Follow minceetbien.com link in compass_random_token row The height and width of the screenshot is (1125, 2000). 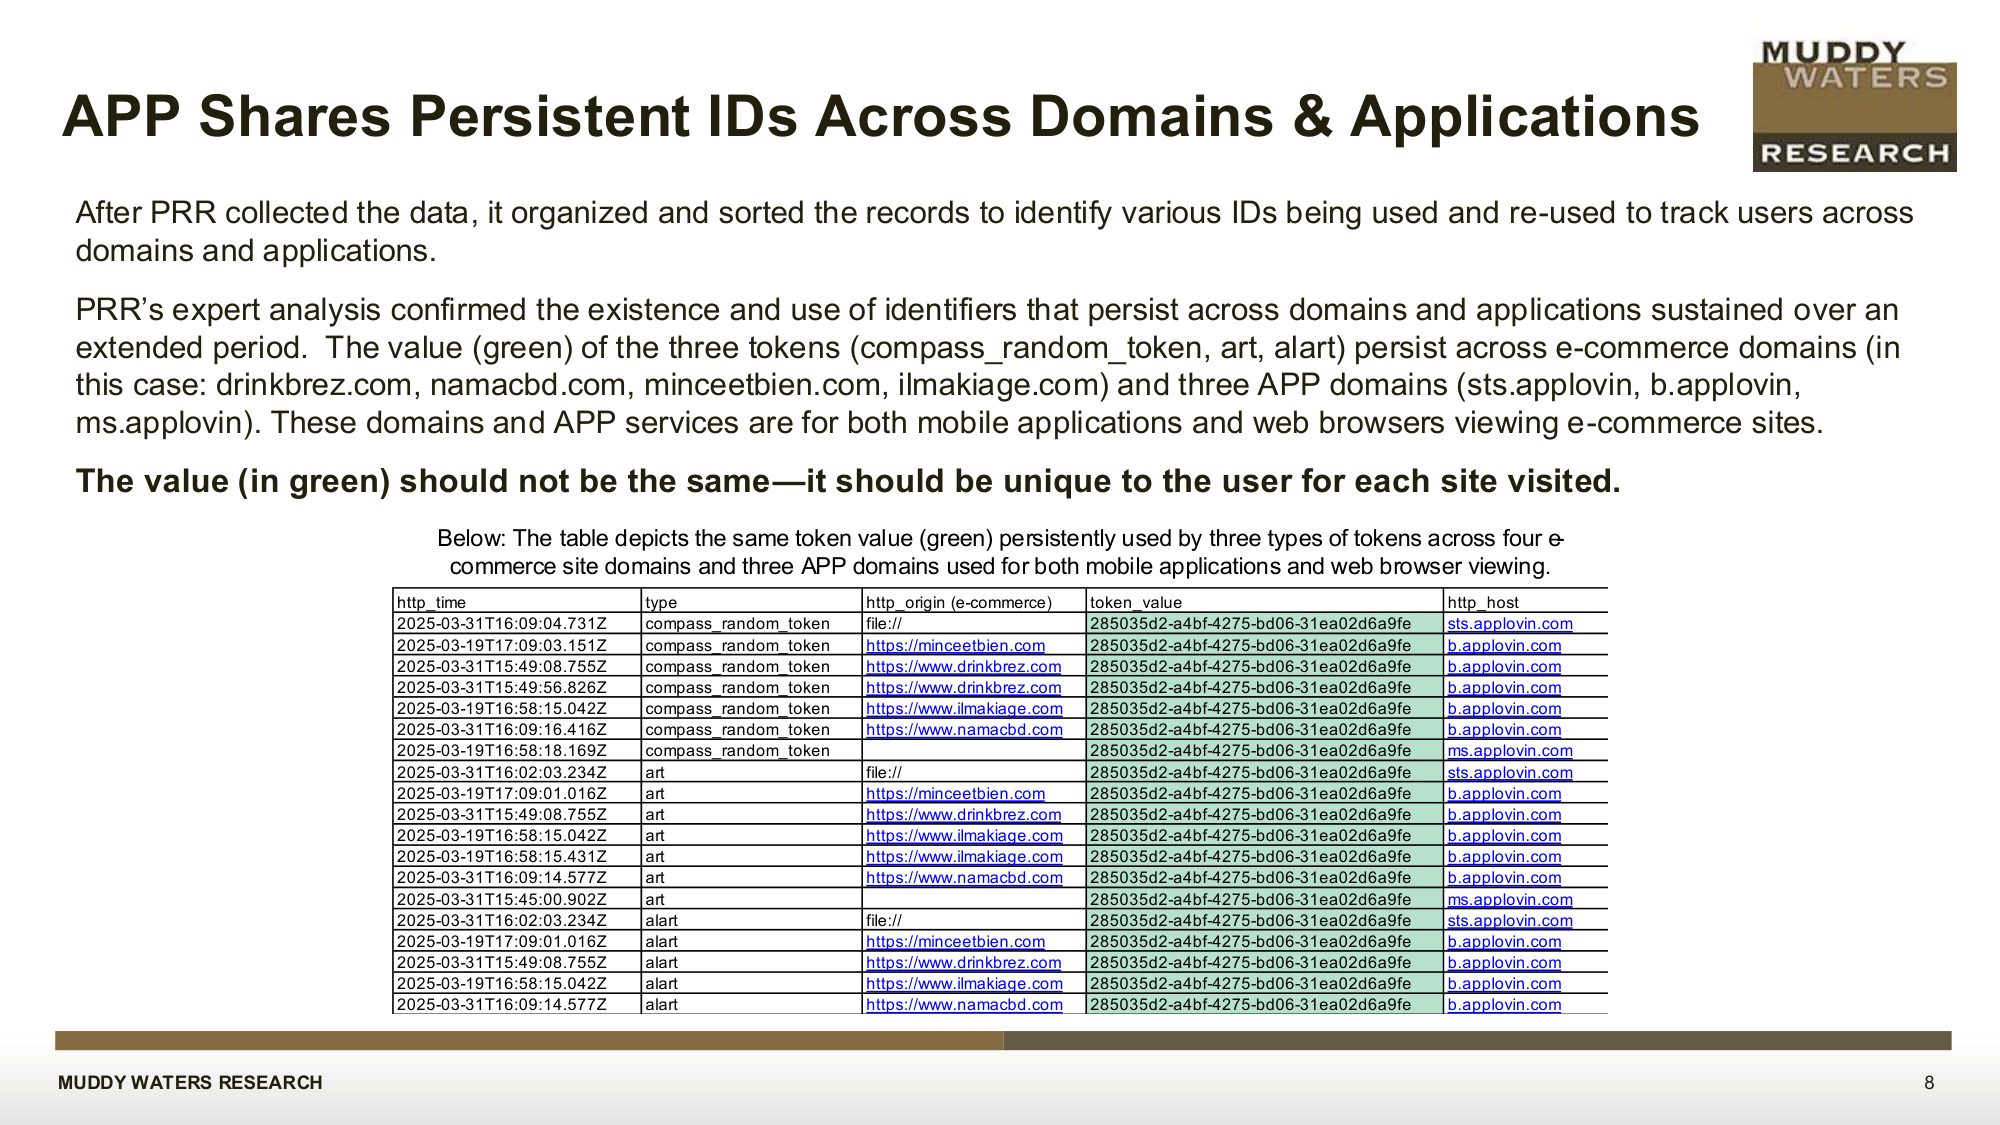coord(955,646)
